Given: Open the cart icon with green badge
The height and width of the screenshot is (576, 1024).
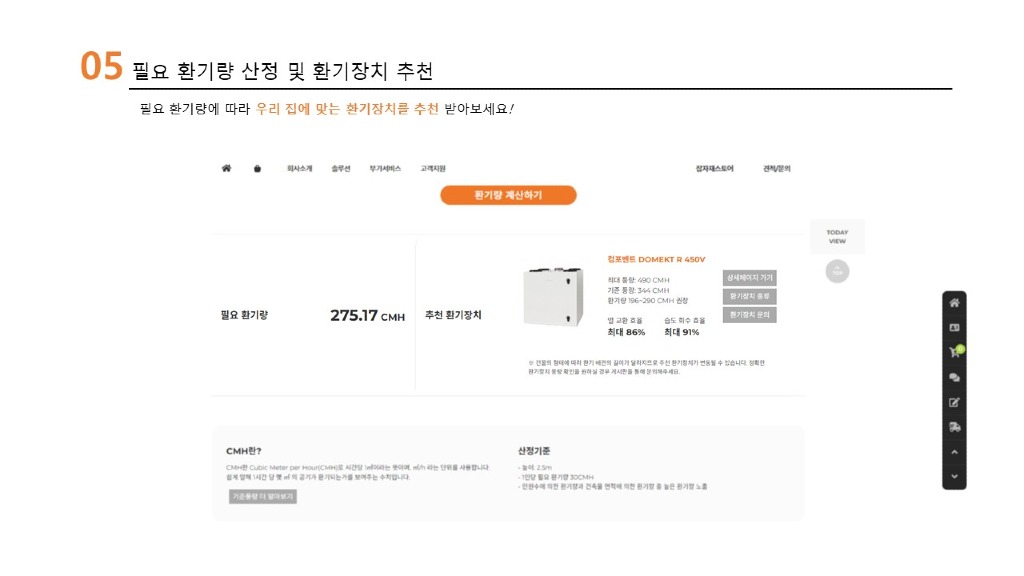Looking at the screenshot, I should click(x=955, y=352).
